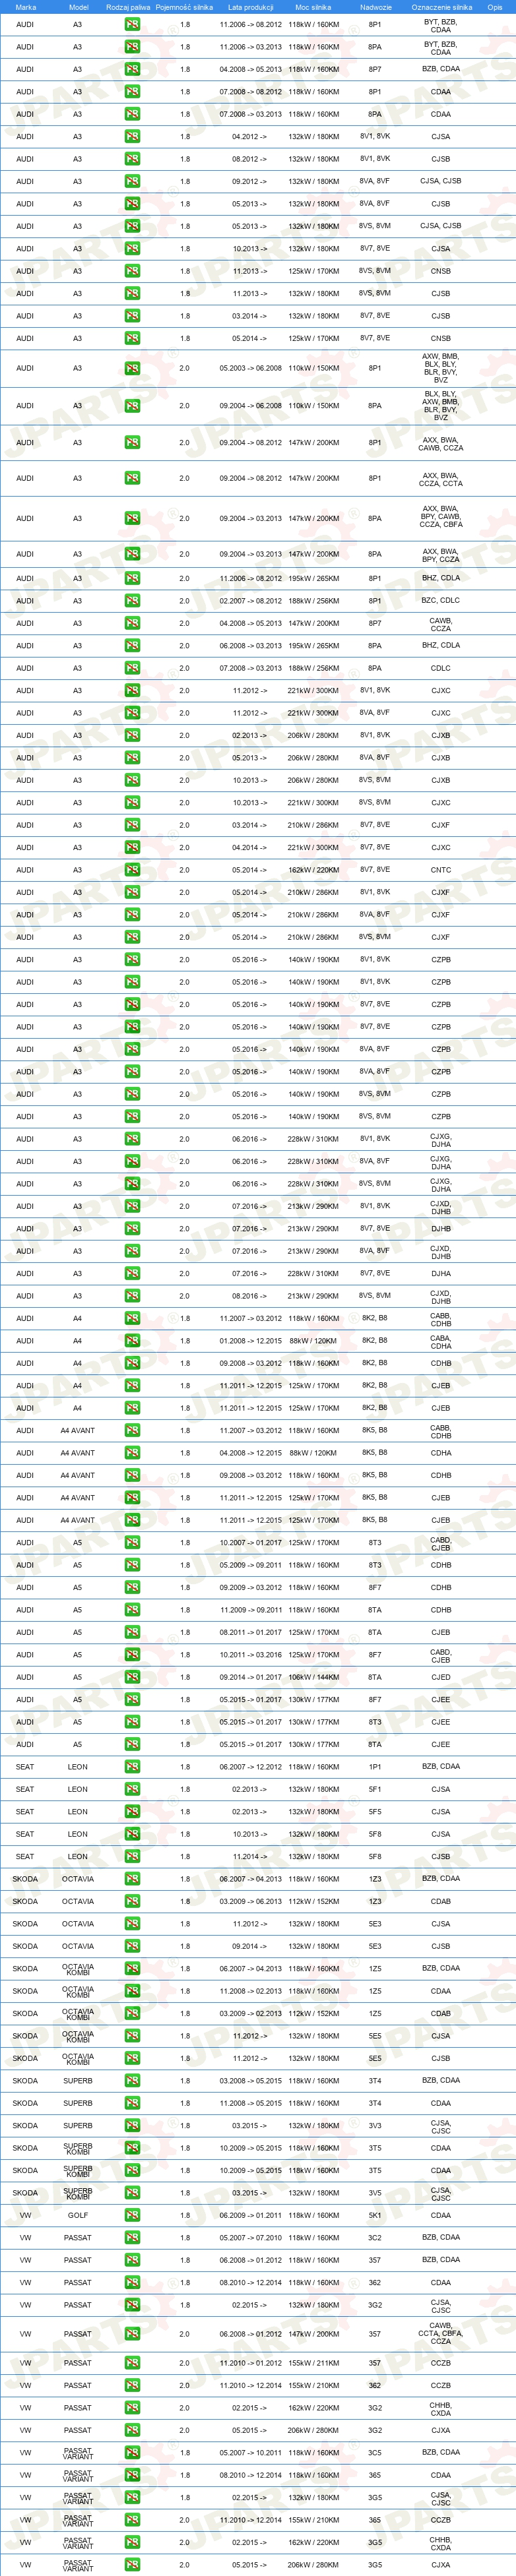516x2576 pixels.
Task: Select the "05.2003 -> 06.2008" production years cell
Action: pos(250,368)
